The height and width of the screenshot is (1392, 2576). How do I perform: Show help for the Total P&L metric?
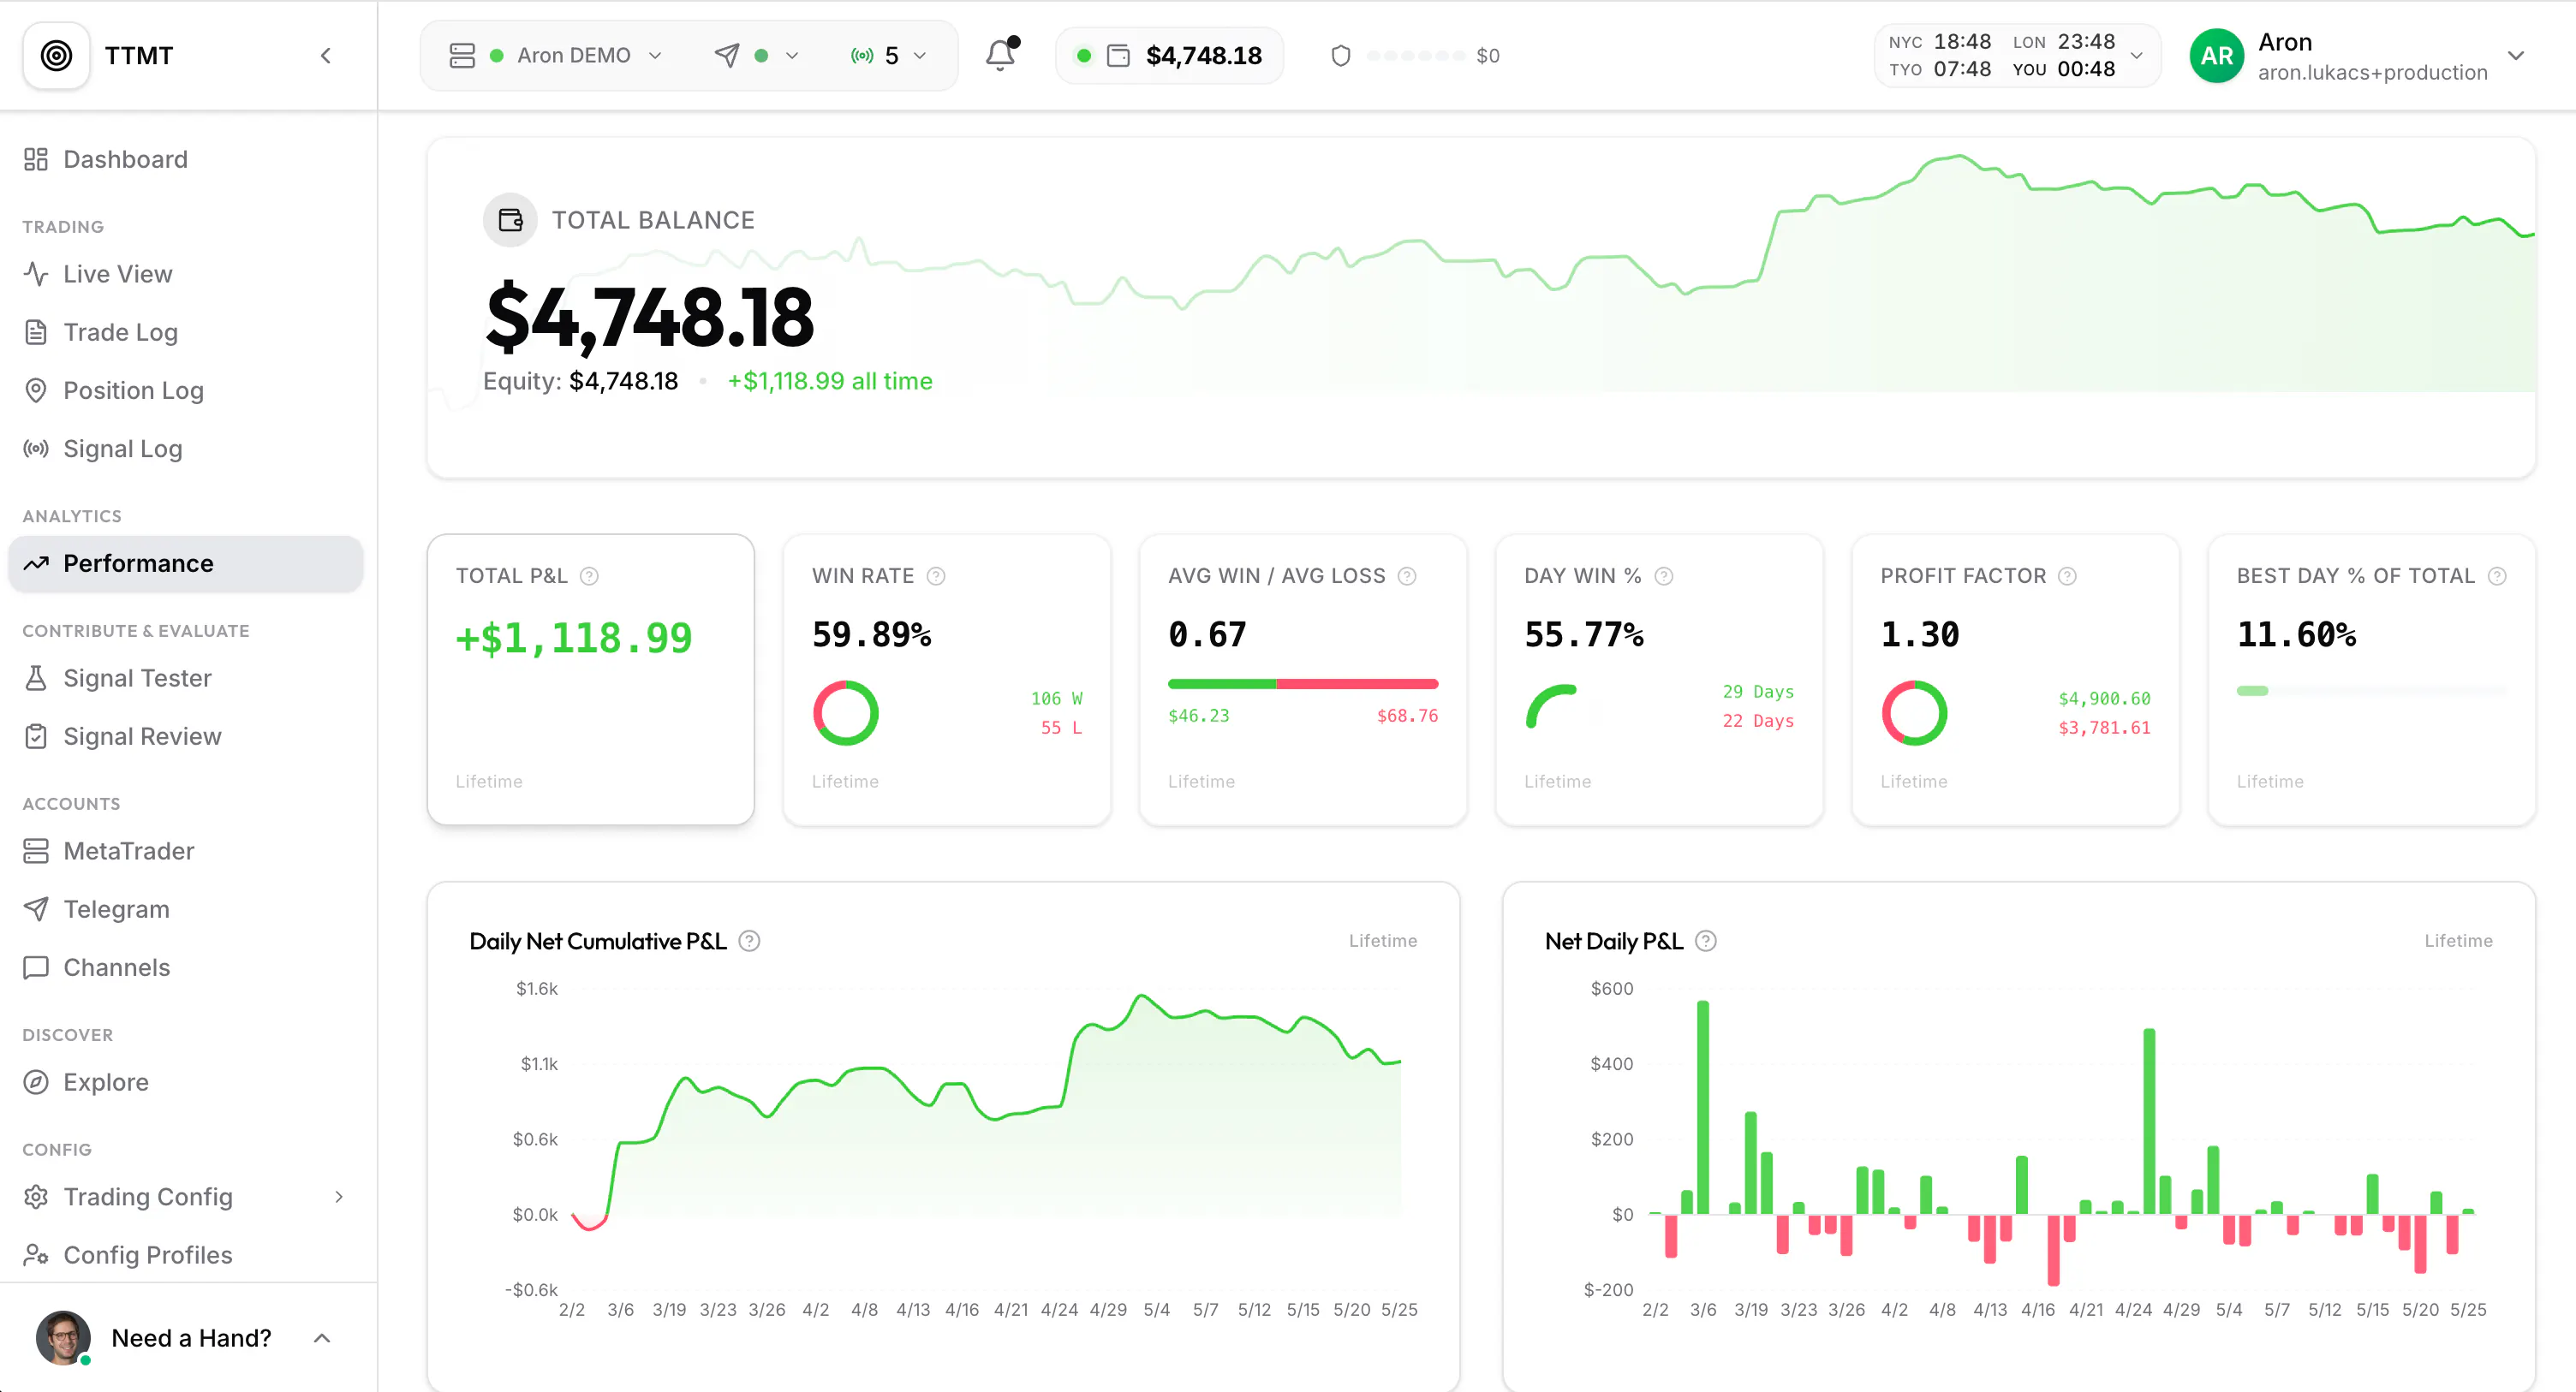pyautogui.click(x=590, y=576)
